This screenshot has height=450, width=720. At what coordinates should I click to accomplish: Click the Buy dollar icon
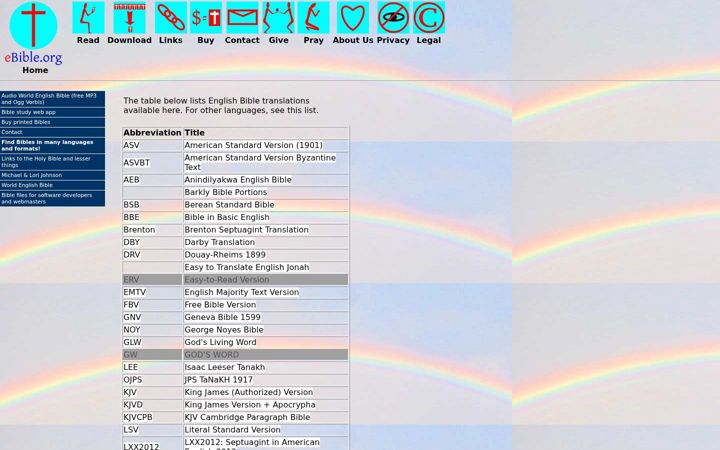point(206,17)
